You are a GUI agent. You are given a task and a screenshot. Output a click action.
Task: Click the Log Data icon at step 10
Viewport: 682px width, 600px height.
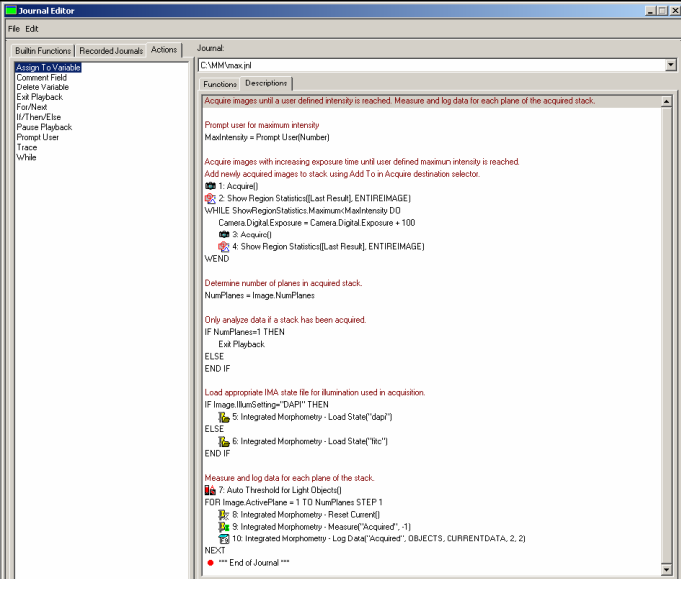(x=223, y=538)
